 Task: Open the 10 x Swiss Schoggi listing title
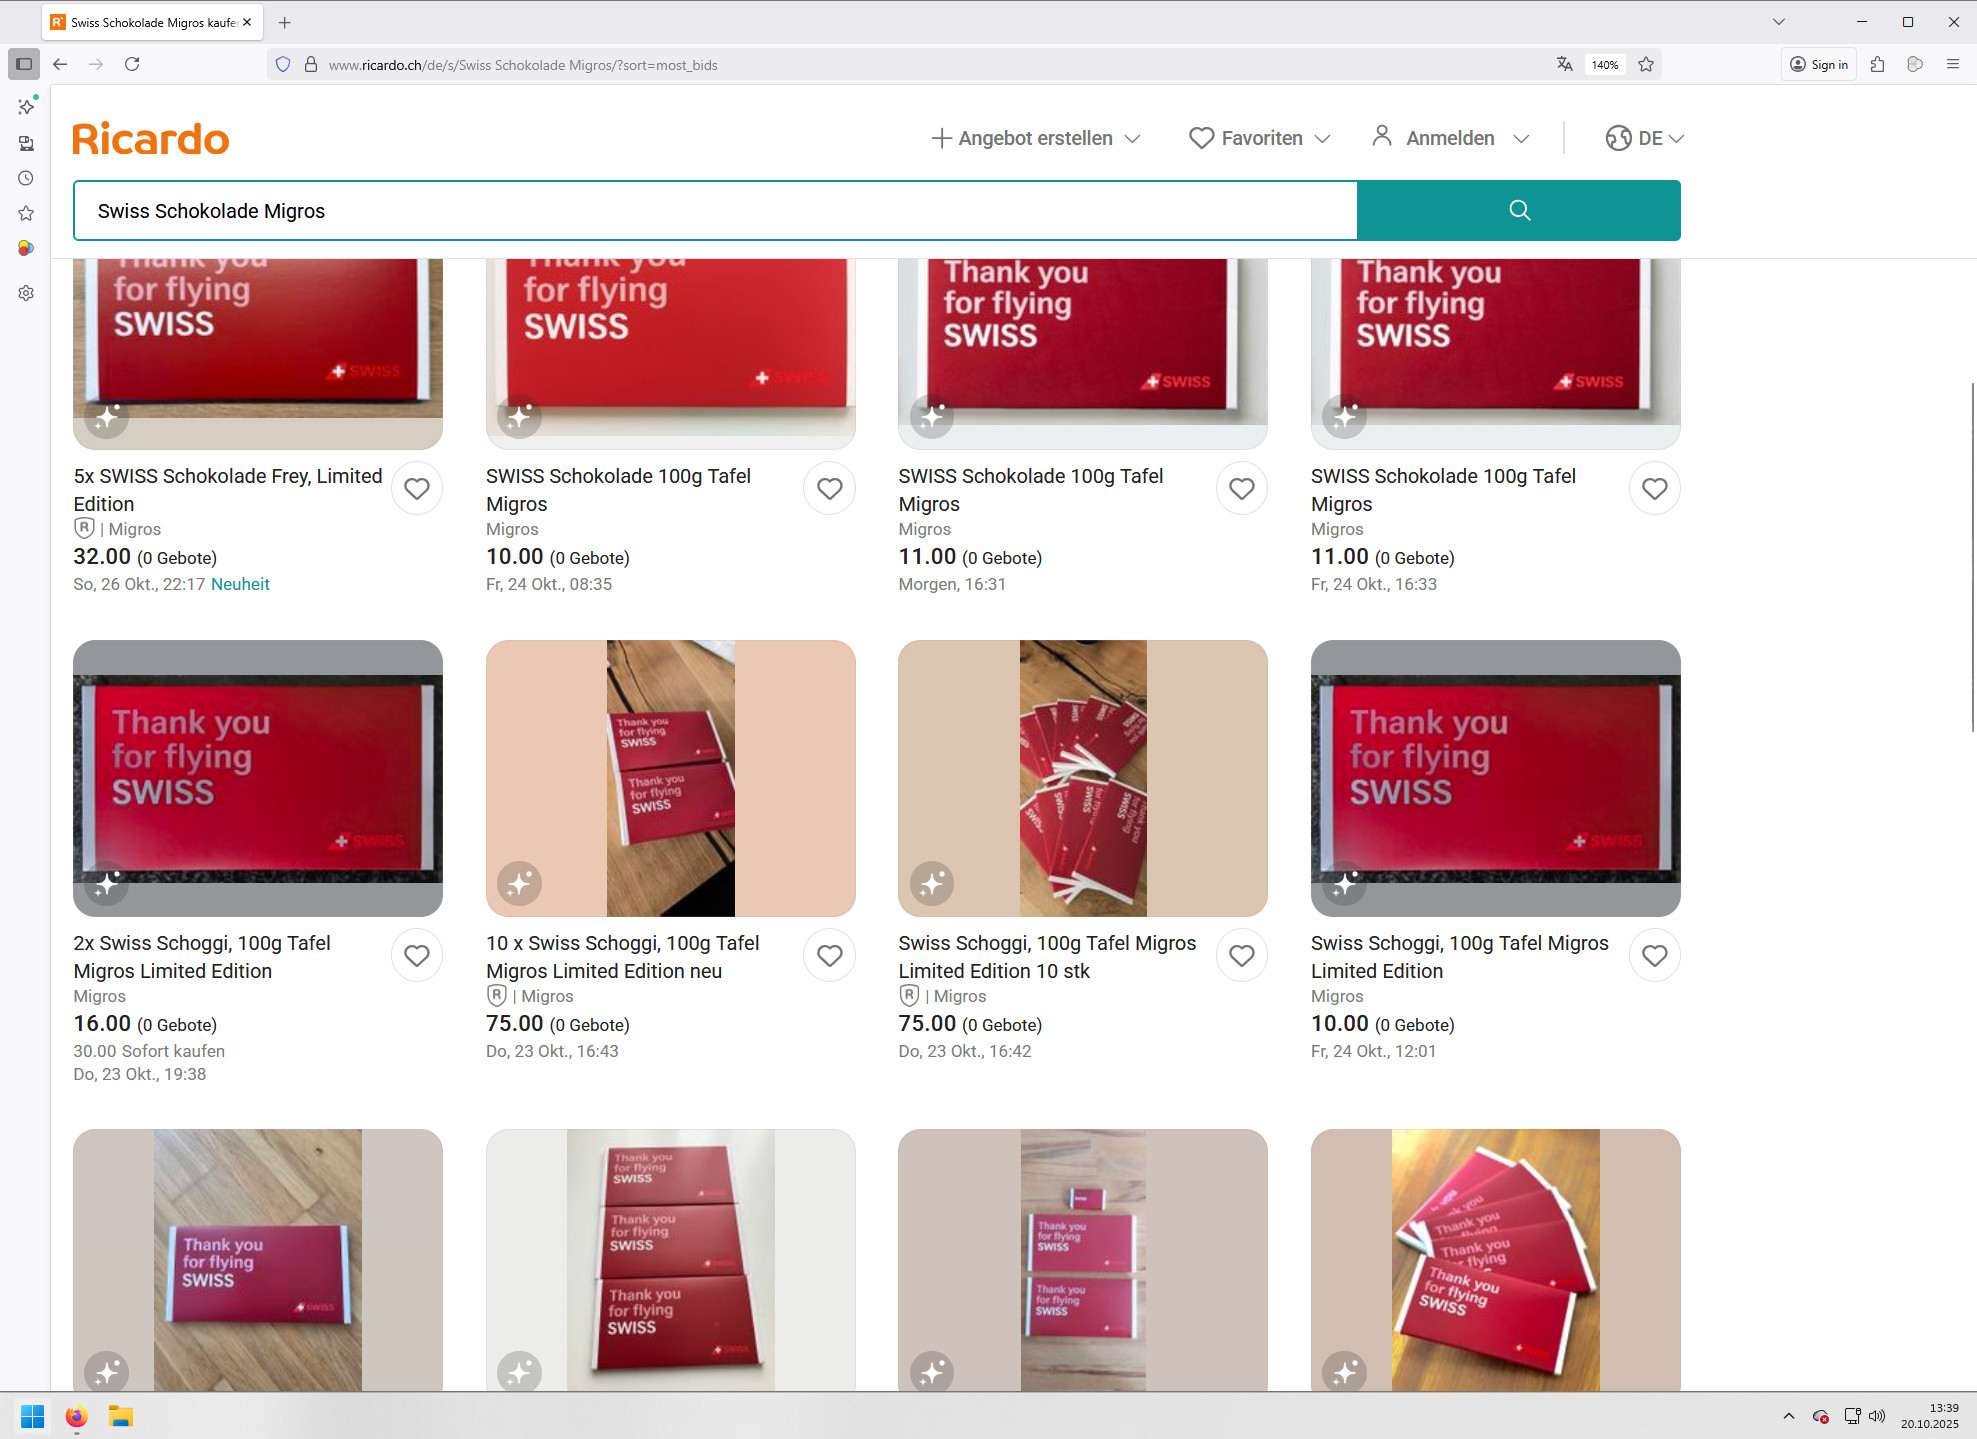tap(622, 956)
